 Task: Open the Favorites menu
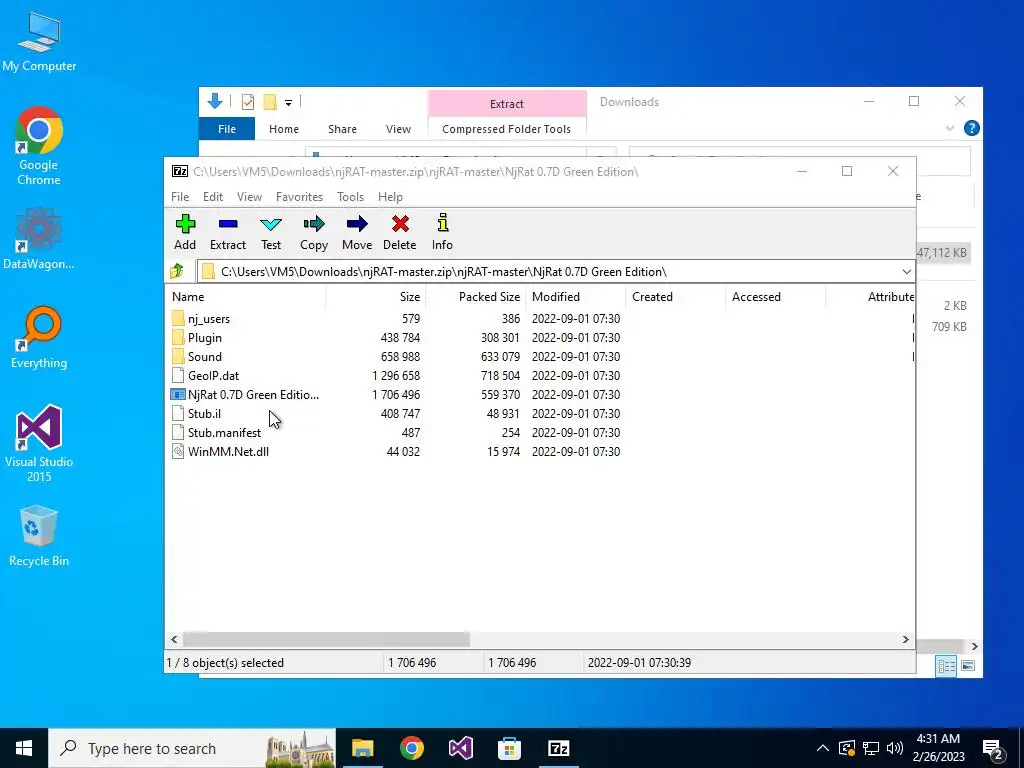point(300,197)
